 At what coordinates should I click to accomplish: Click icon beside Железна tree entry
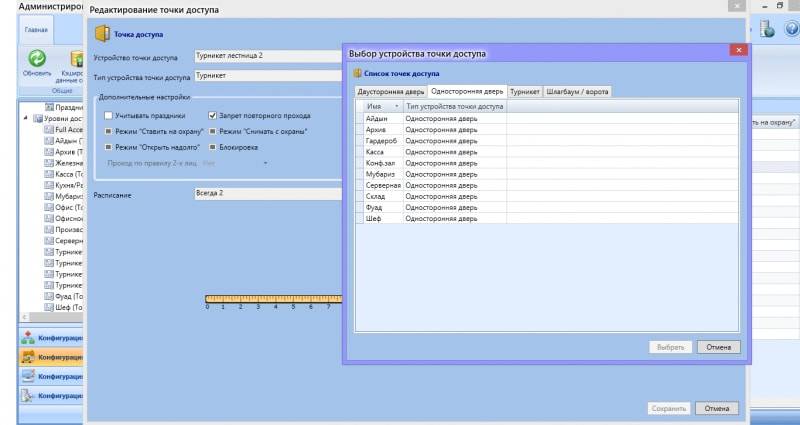point(49,163)
